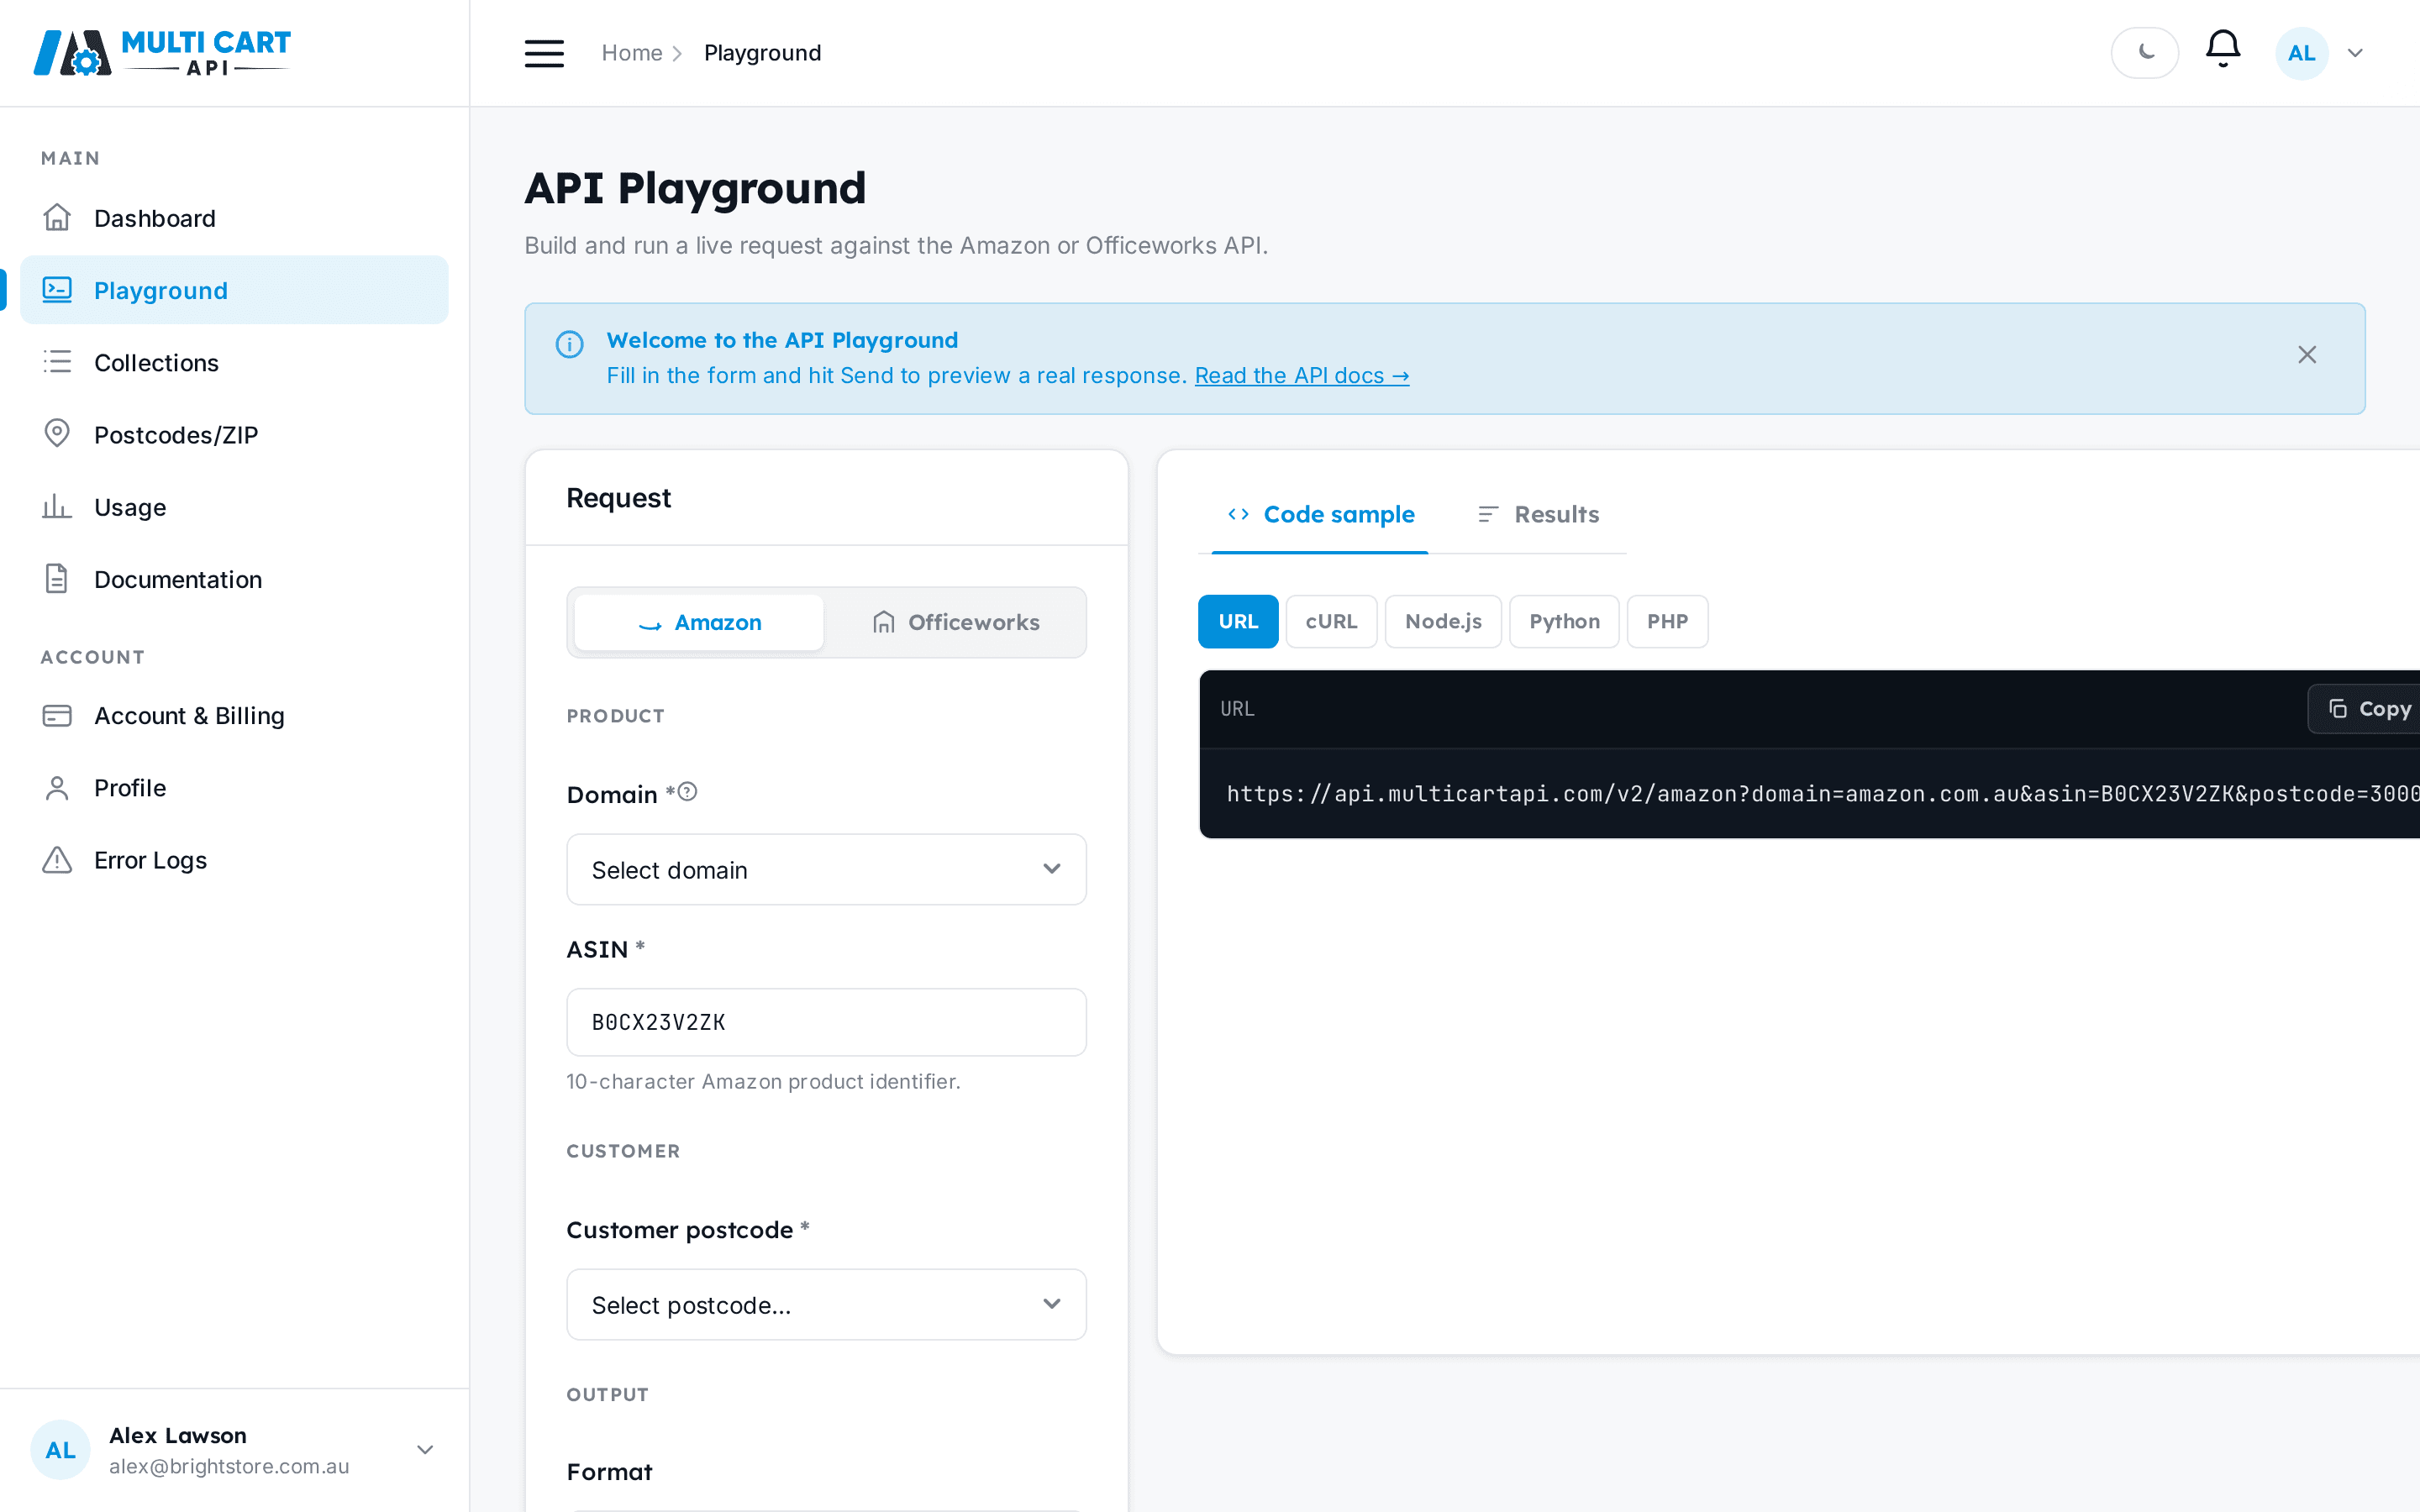Viewport: 2420px width, 1512px height.
Task: Dismiss the welcome banner
Action: point(2307,355)
